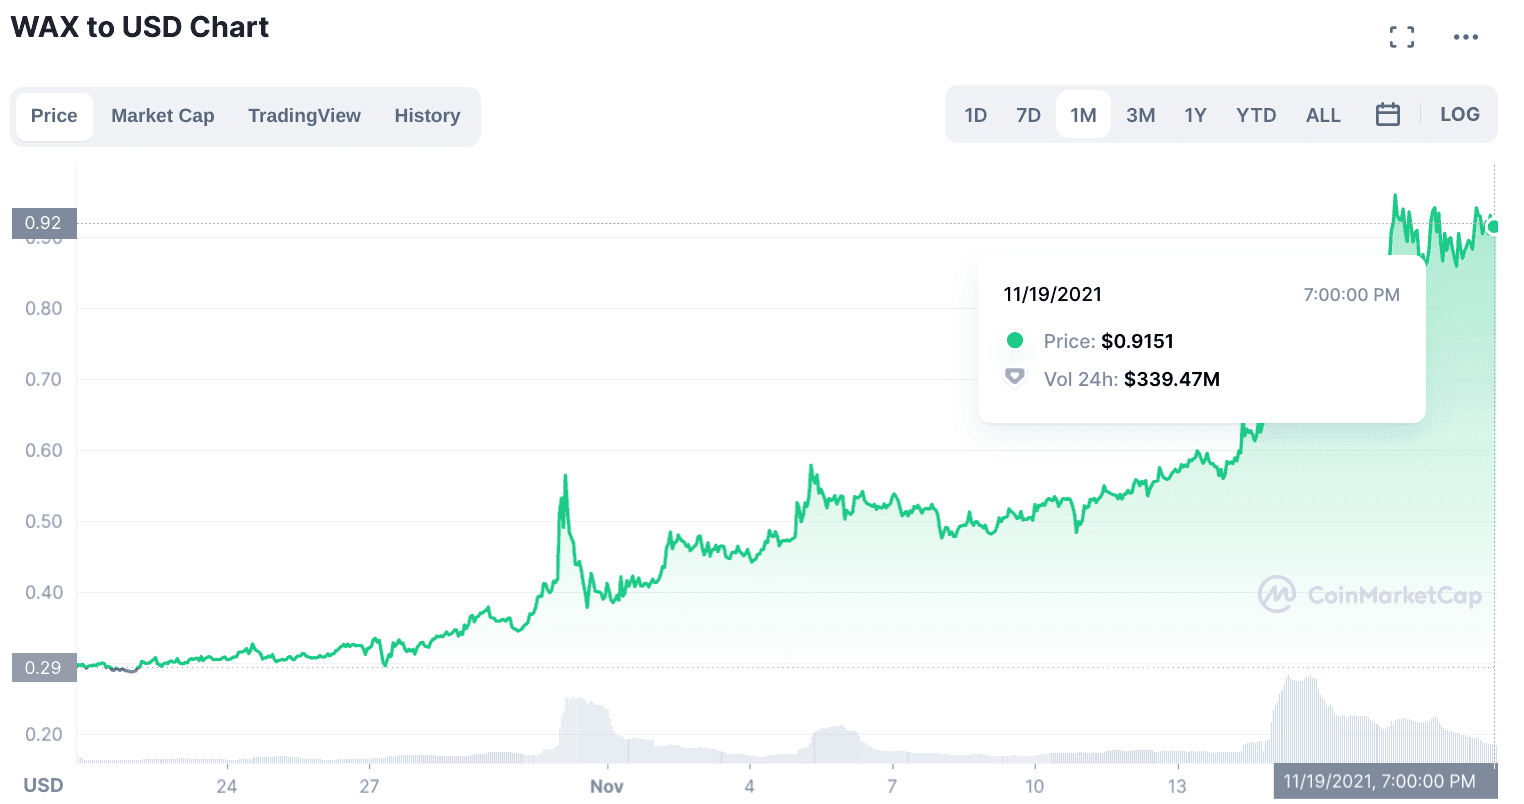
Task: Select the 1M time range
Action: [x=1083, y=116]
